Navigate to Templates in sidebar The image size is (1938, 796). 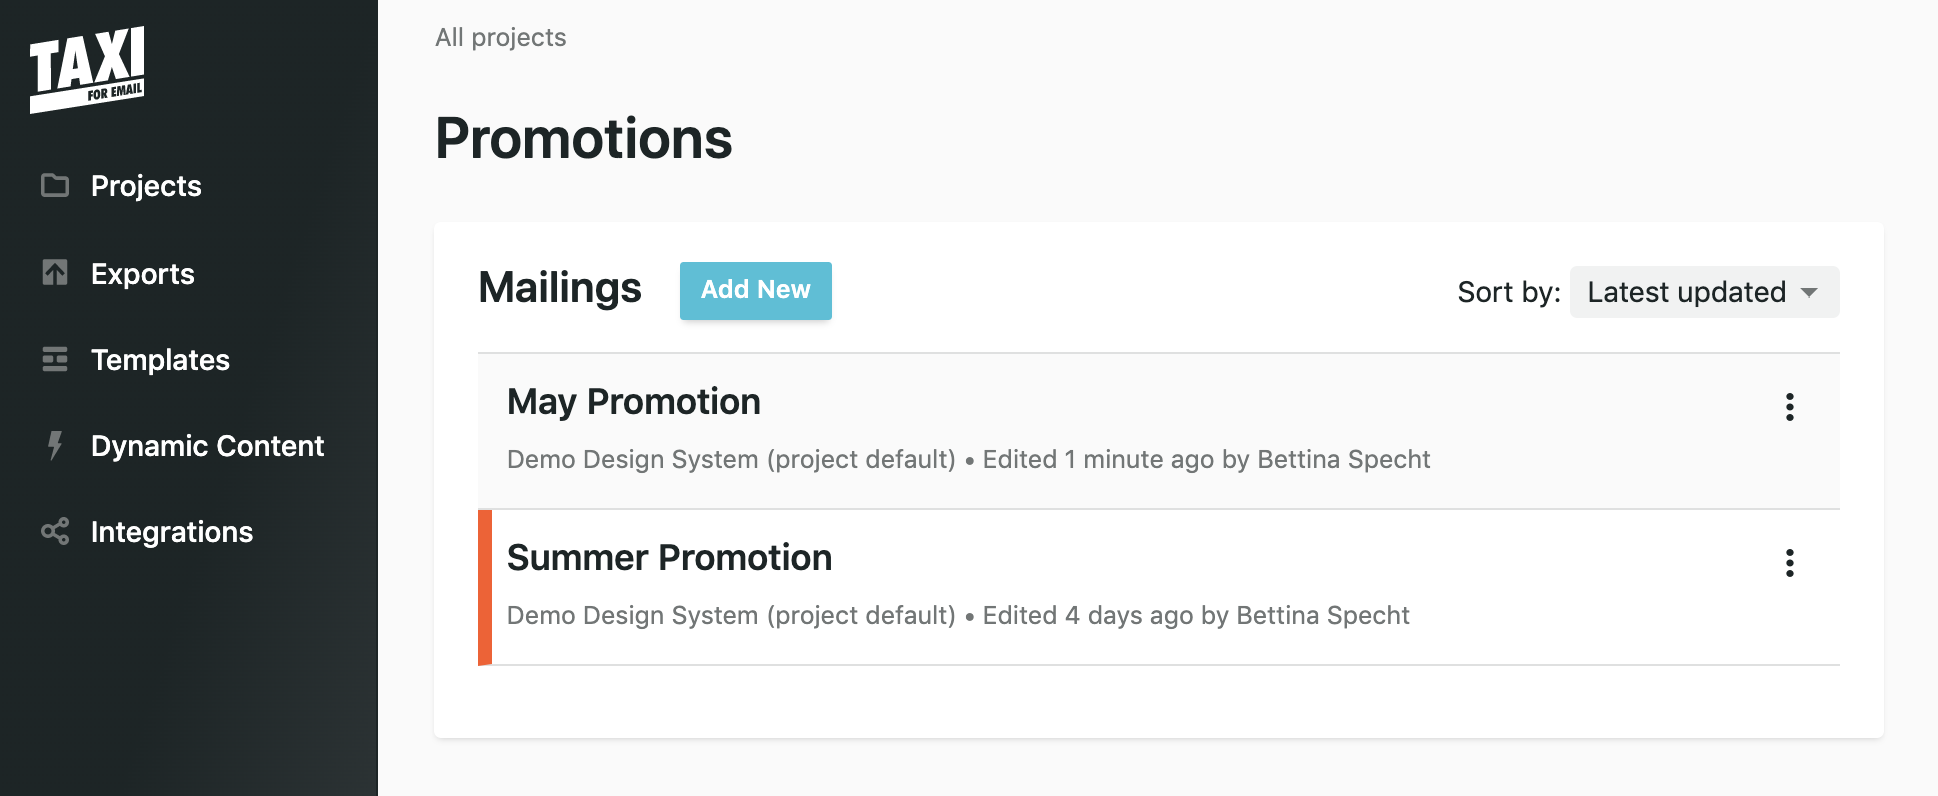pos(160,359)
